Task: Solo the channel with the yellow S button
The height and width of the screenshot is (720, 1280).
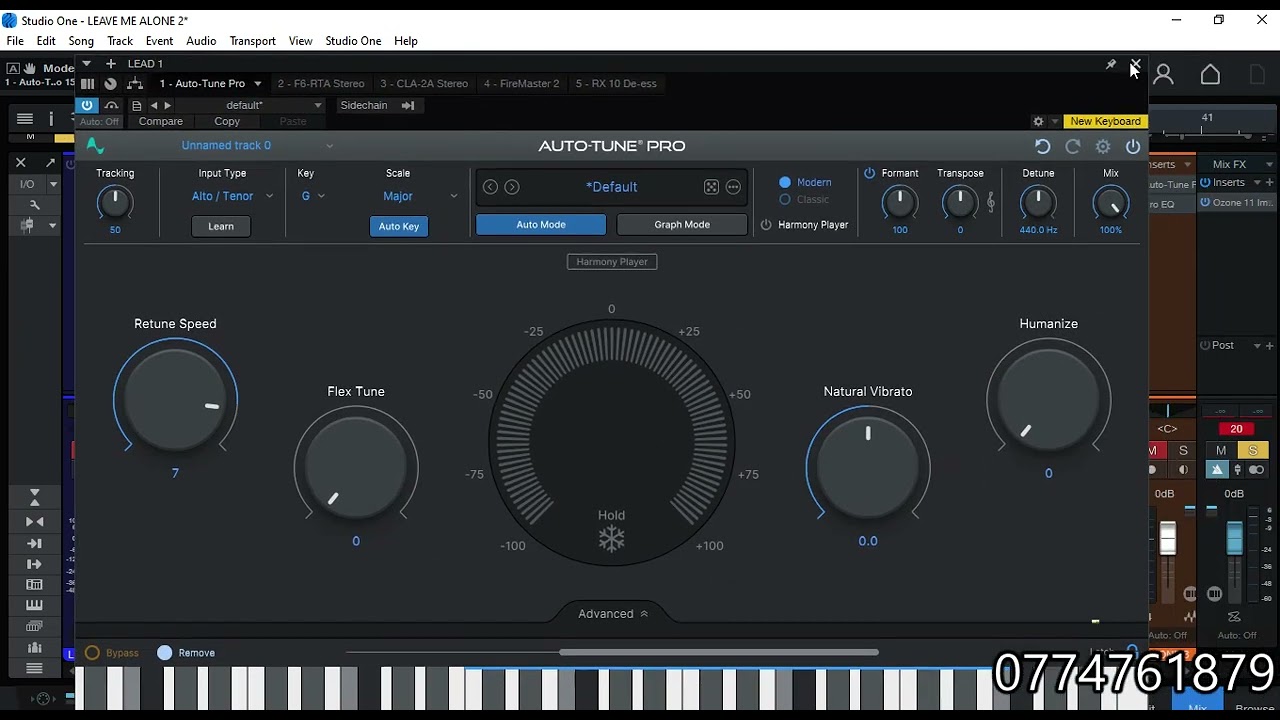Action: [x=1252, y=451]
